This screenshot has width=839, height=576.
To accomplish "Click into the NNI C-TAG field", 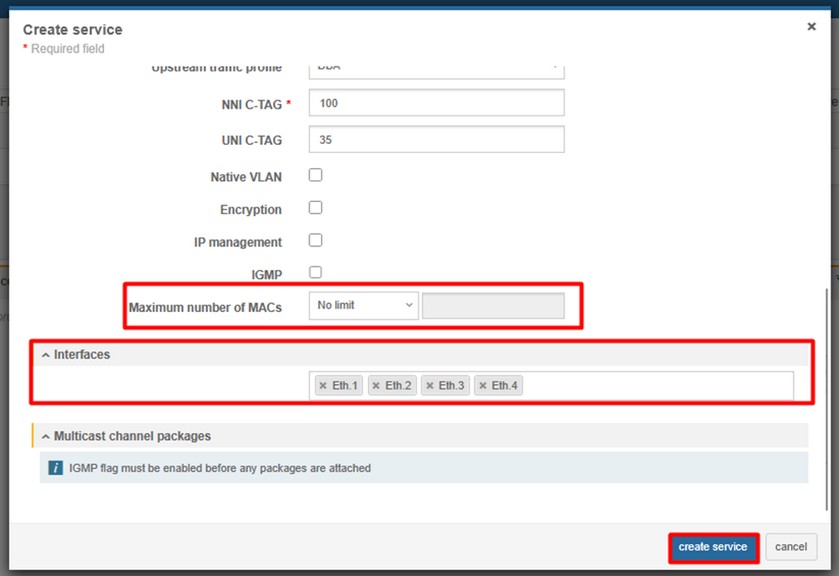I will [x=436, y=103].
